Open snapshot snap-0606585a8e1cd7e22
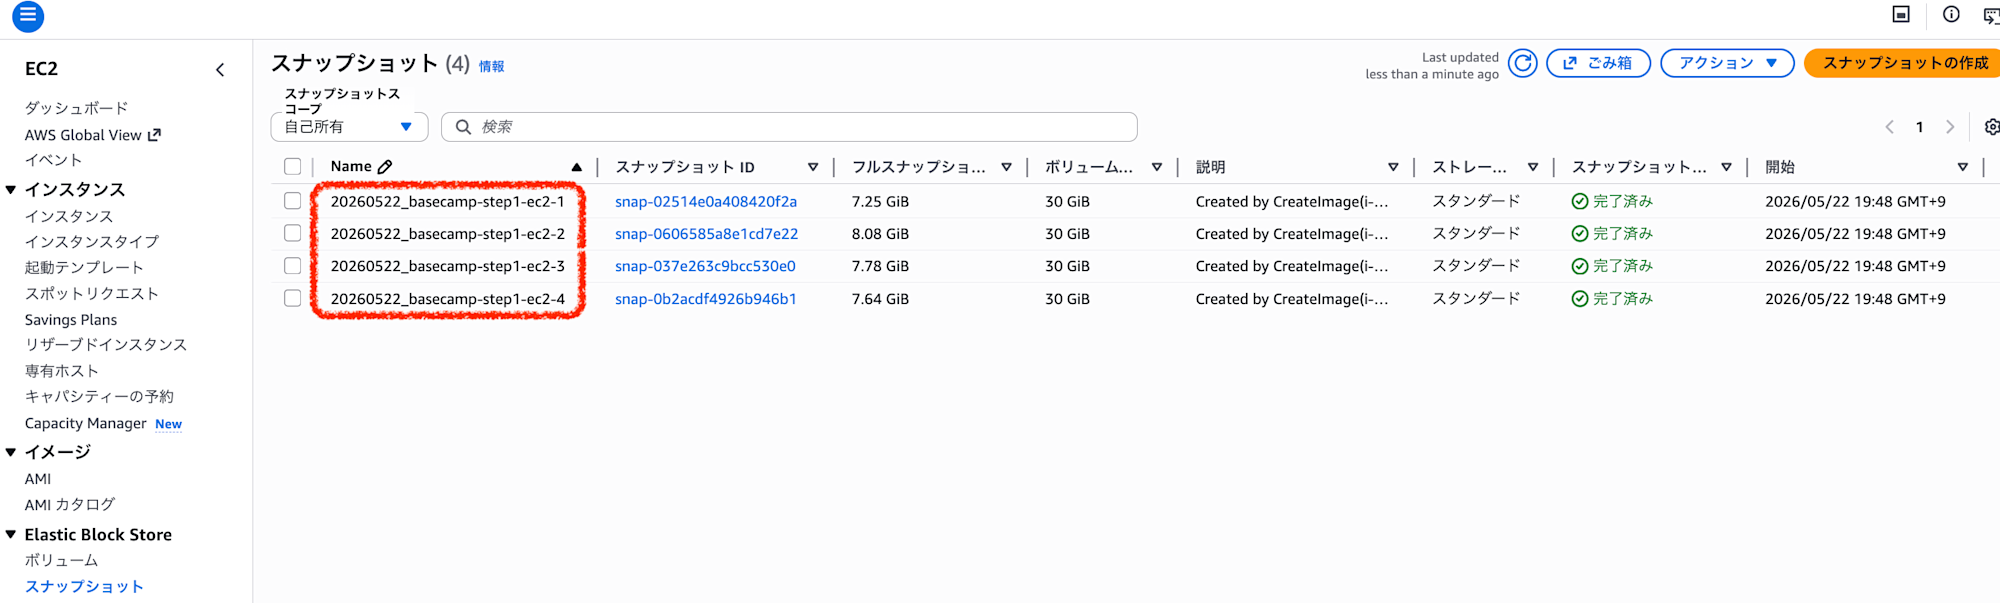Viewport: 2000px width, 603px height. tap(707, 234)
